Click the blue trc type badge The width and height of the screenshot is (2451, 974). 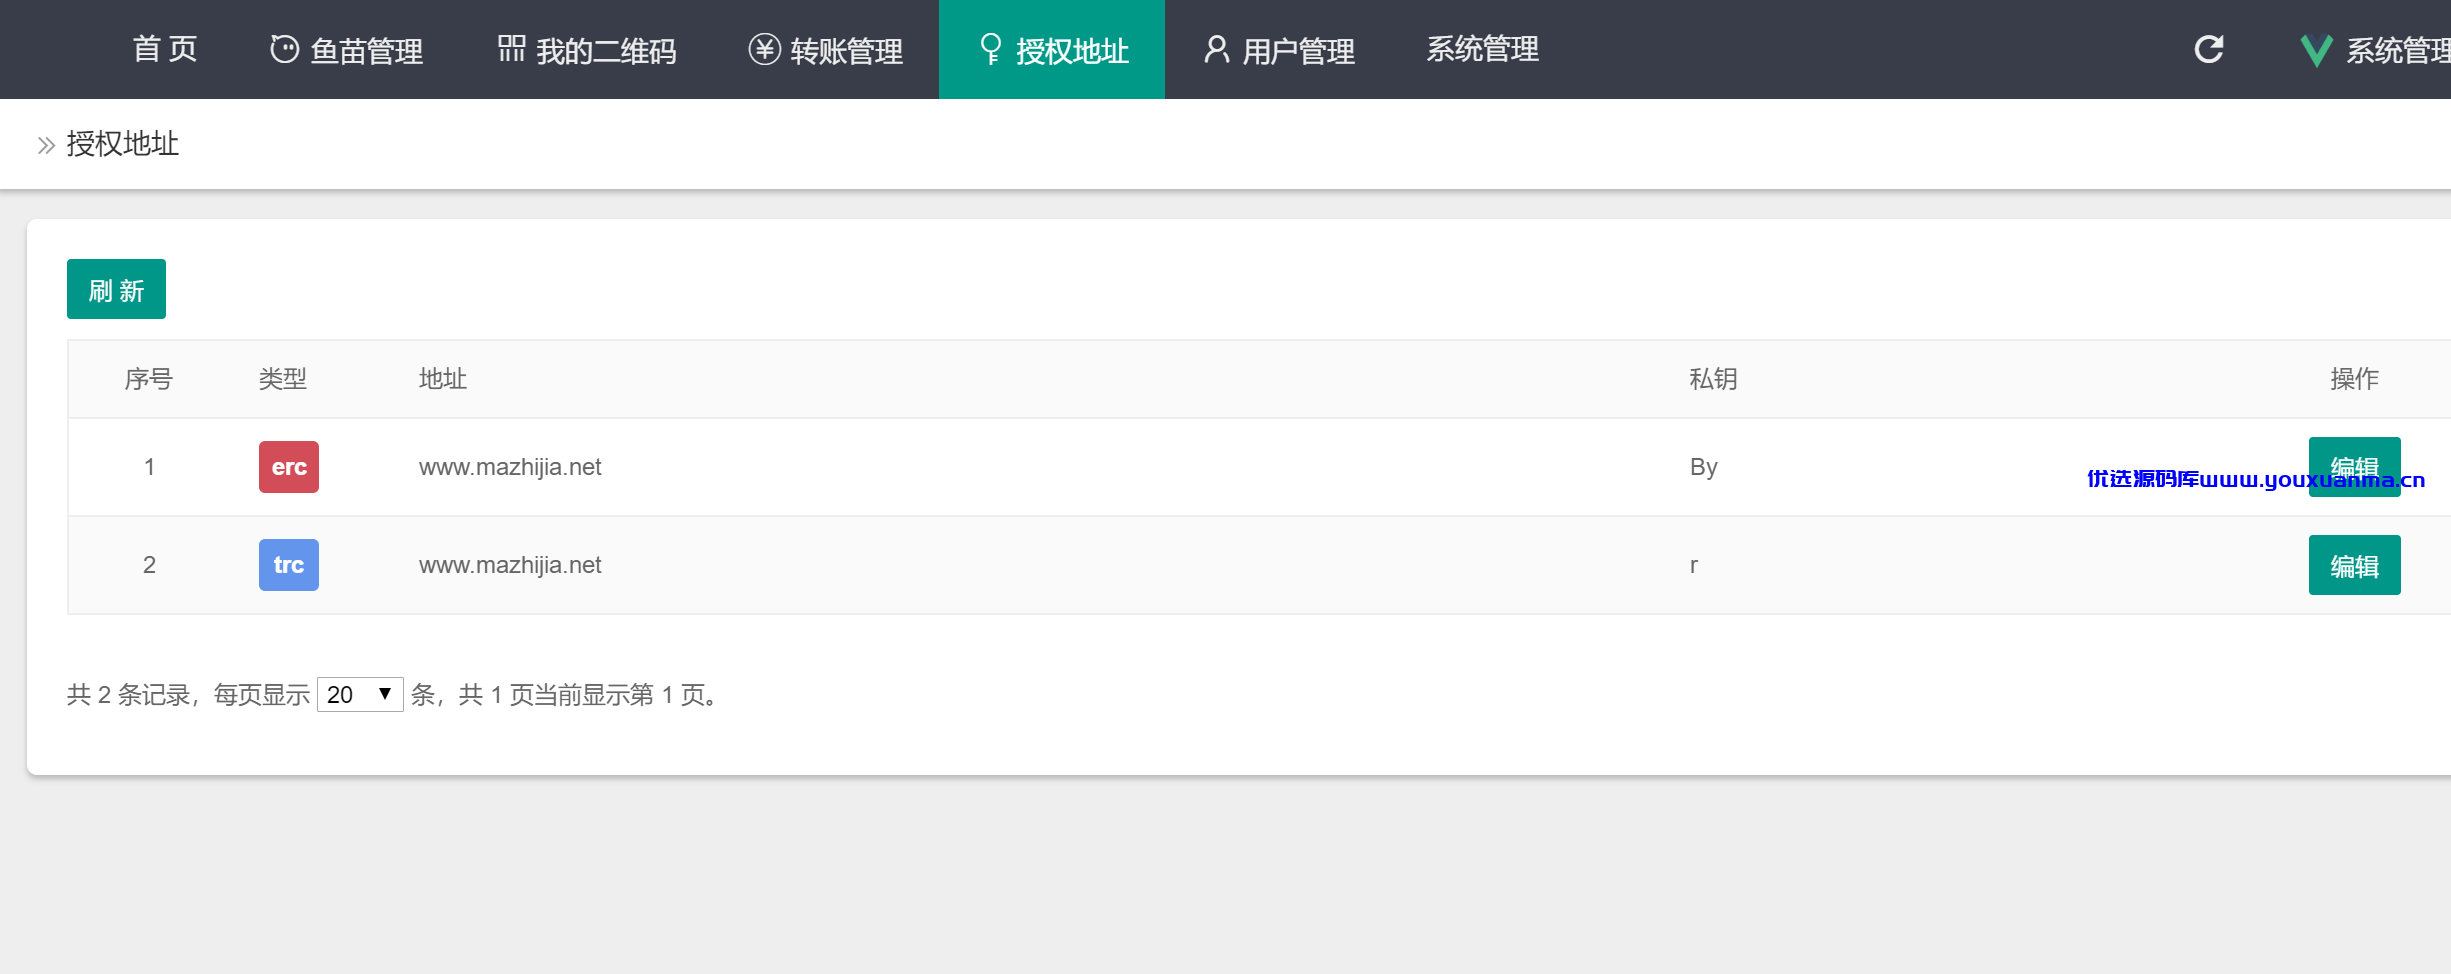[289, 565]
